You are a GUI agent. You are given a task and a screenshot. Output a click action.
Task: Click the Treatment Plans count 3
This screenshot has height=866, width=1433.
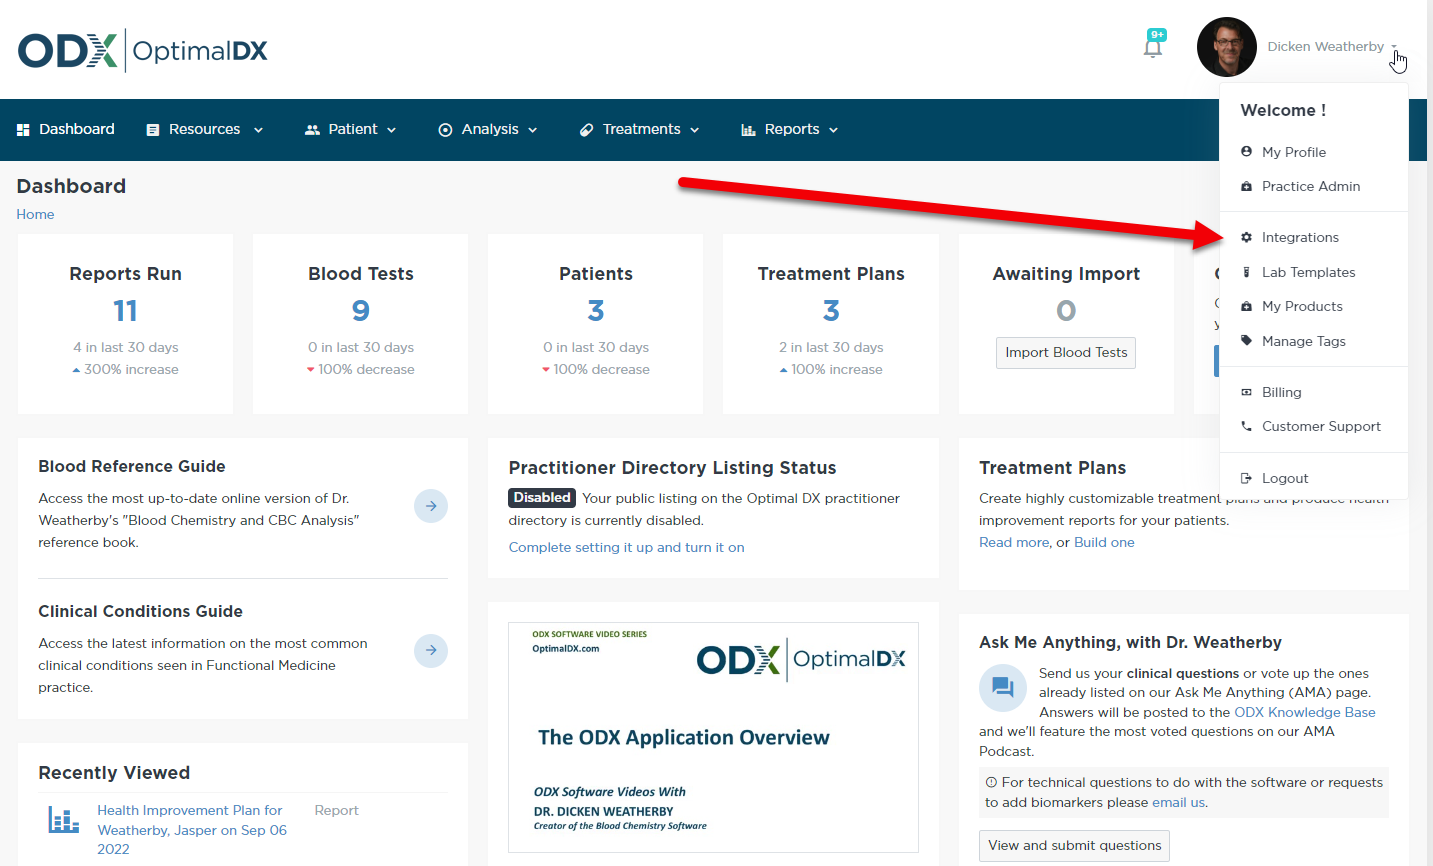coord(831,311)
